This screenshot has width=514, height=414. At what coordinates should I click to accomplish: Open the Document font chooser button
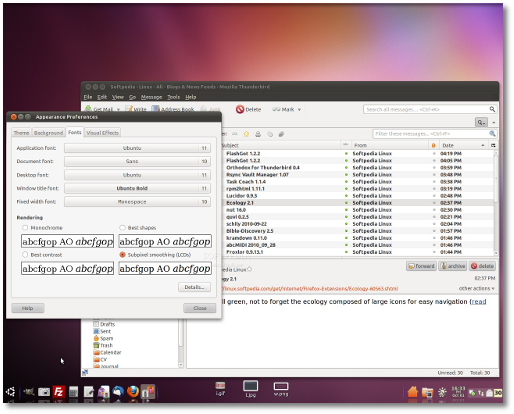tap(137, 161)
